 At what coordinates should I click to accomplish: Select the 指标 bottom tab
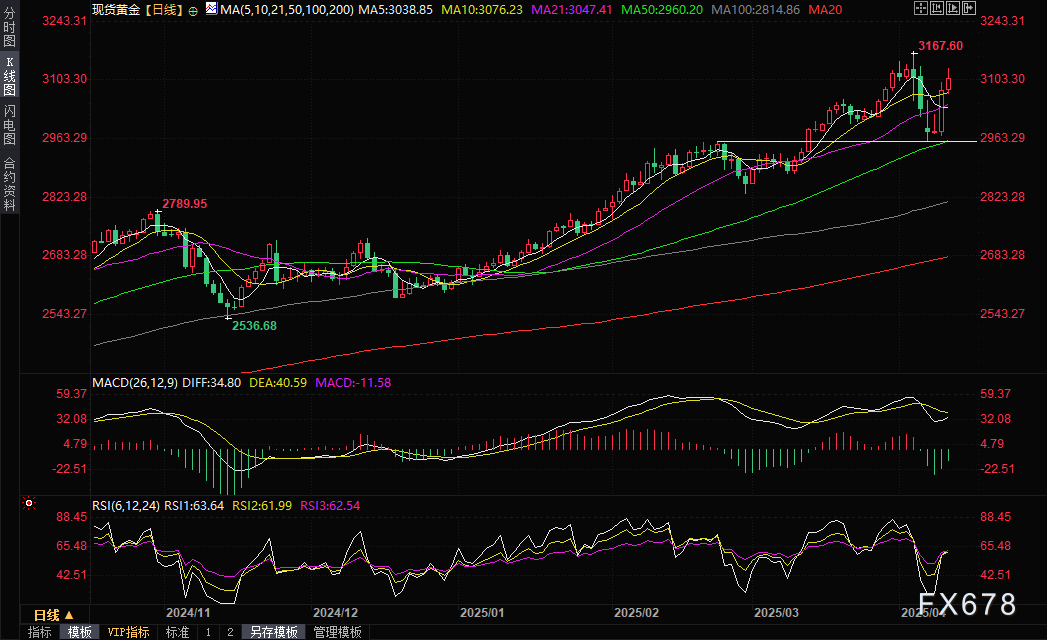pos(40,632)
